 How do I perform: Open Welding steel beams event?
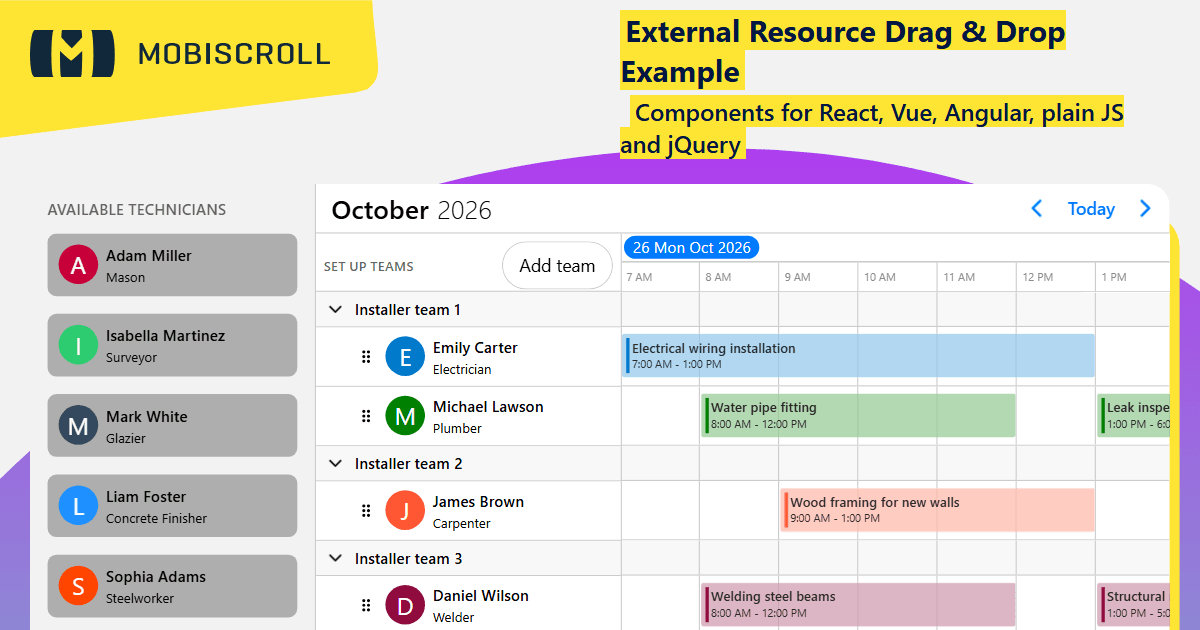tap(859, 605)
